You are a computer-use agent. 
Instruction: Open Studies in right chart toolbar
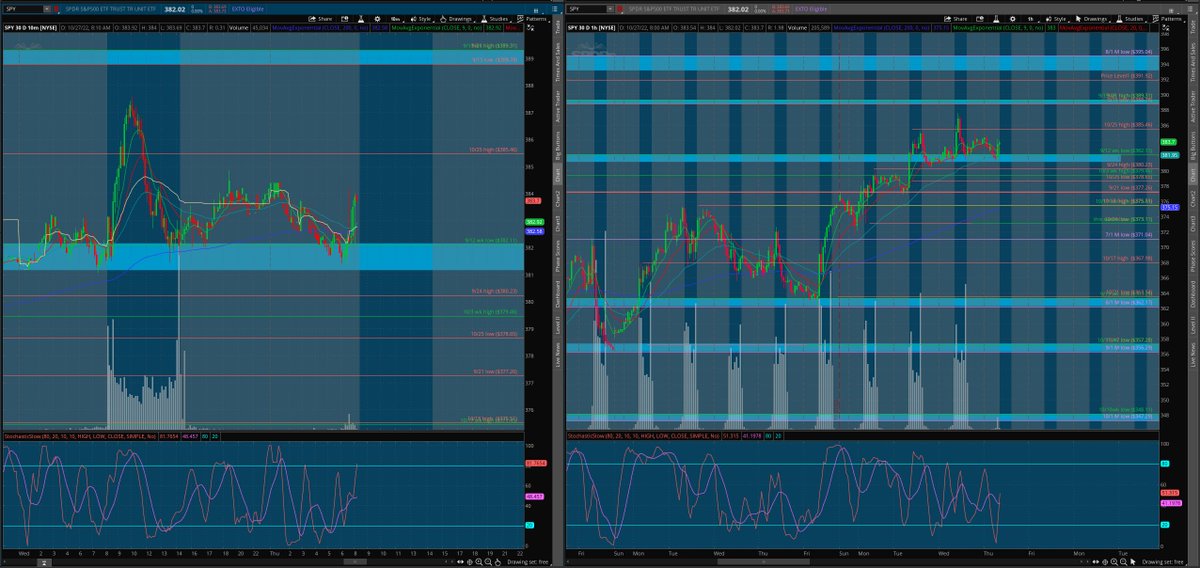pyautogui.click(x=1130, y=19)
